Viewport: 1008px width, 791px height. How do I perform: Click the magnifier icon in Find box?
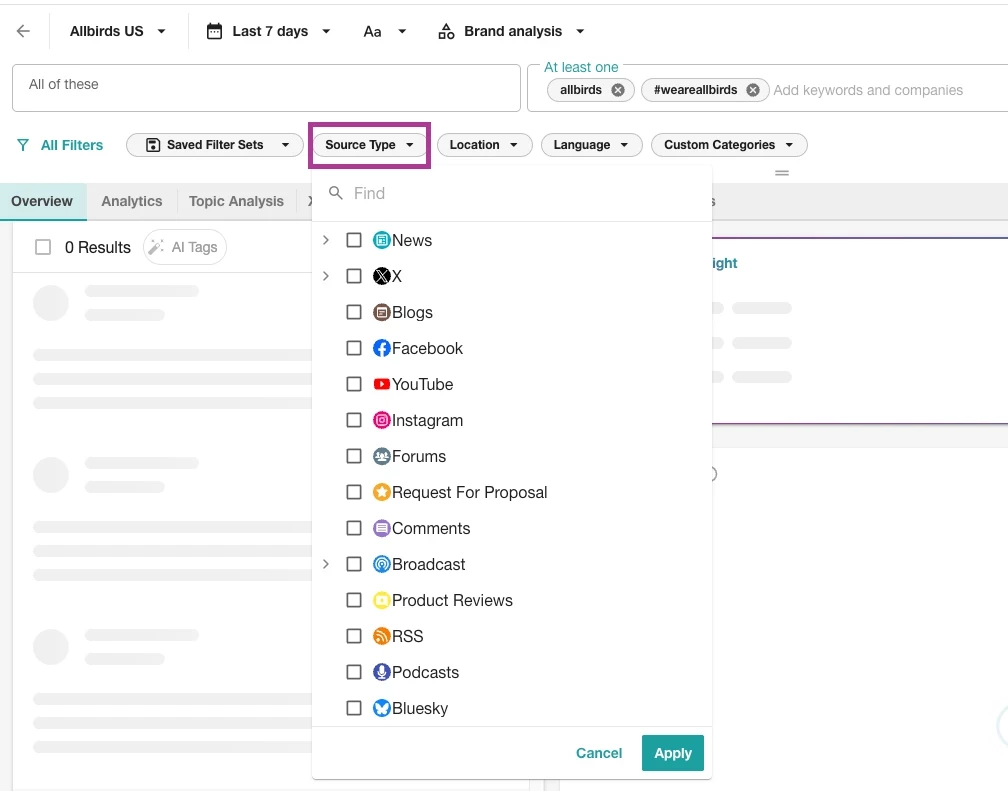[x=336, y=193]
